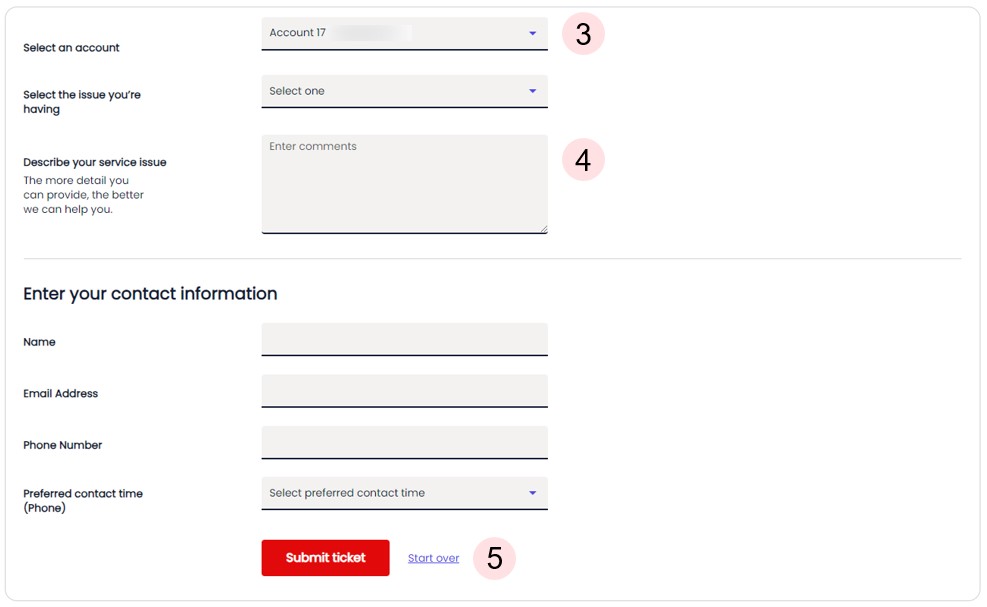This screenshot has height=607, width=987.
Task: Click the 'Select an account' label
Action: point(71,47)
